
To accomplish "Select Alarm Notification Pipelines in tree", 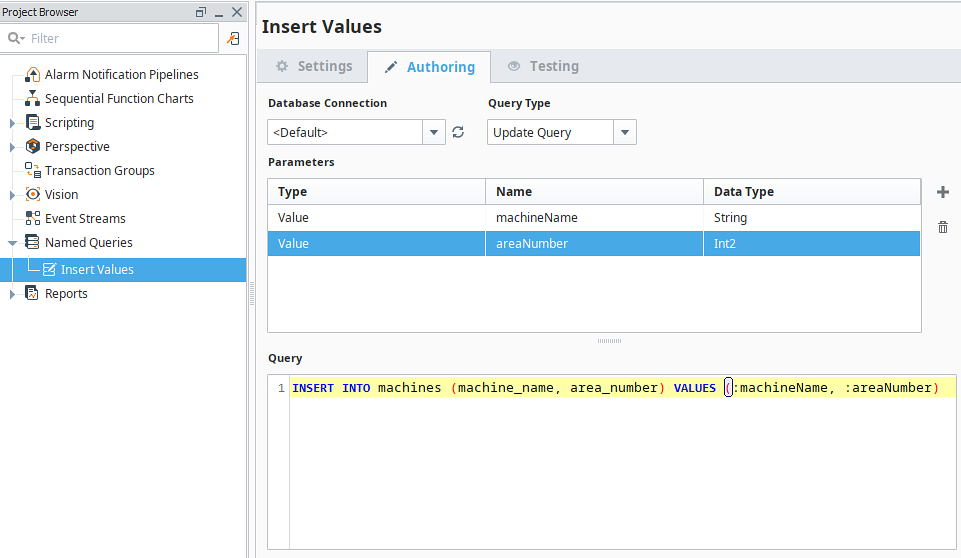I will pyautogui.click(x=121, y=74).
